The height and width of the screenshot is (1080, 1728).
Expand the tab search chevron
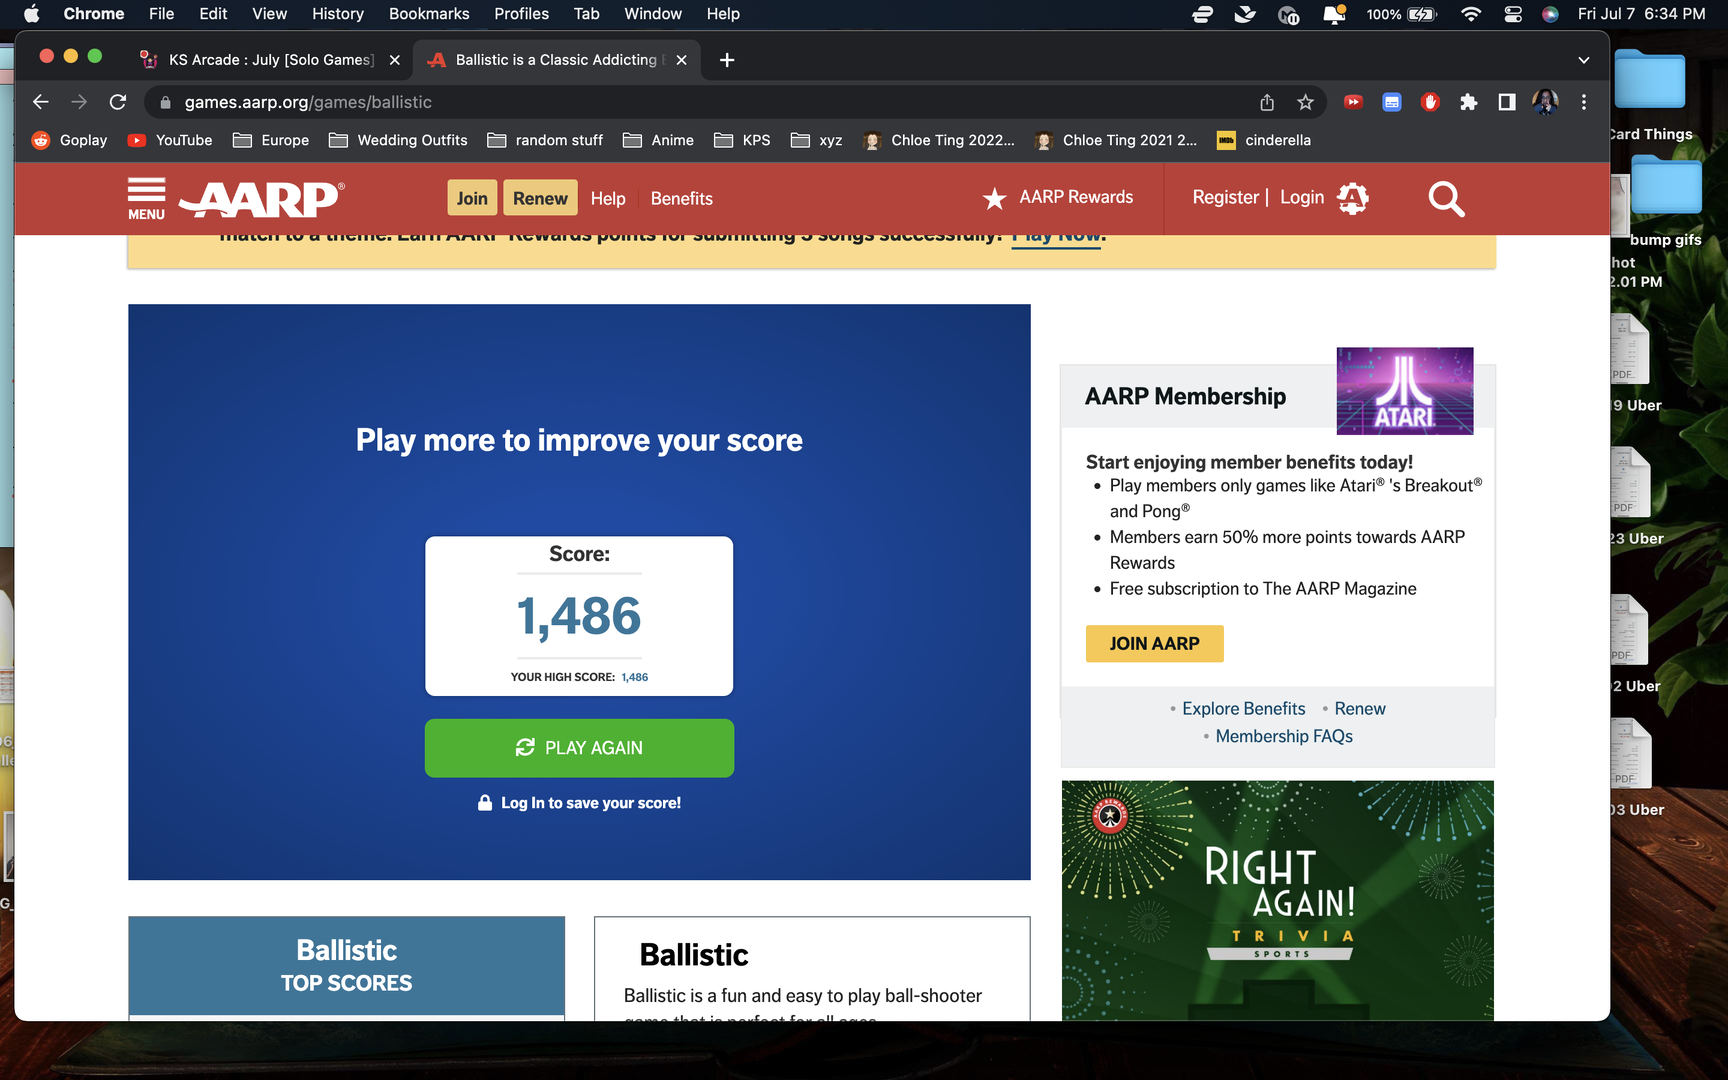[1584, 60]
